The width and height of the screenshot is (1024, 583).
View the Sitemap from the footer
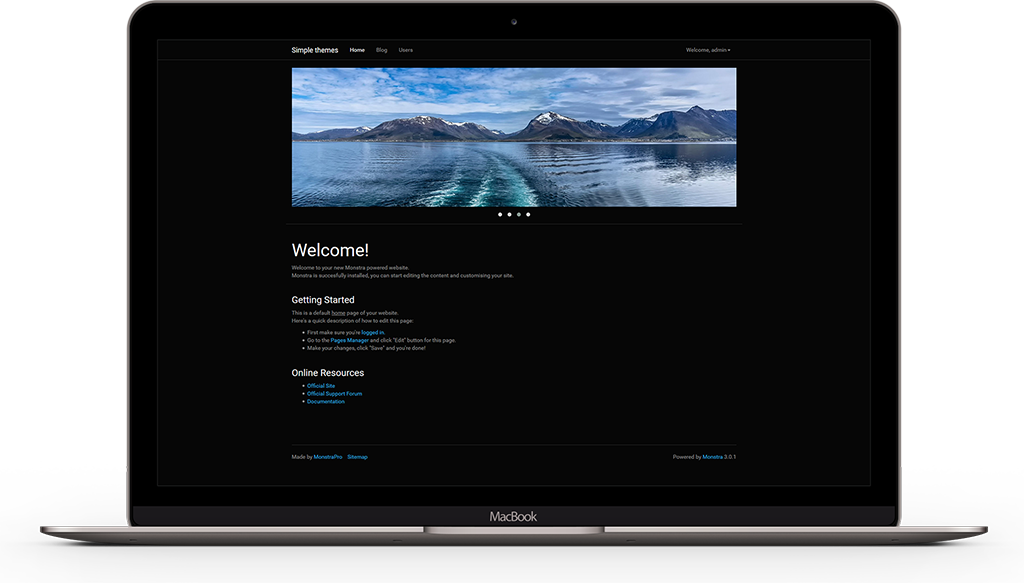click(x=357, y=456)
